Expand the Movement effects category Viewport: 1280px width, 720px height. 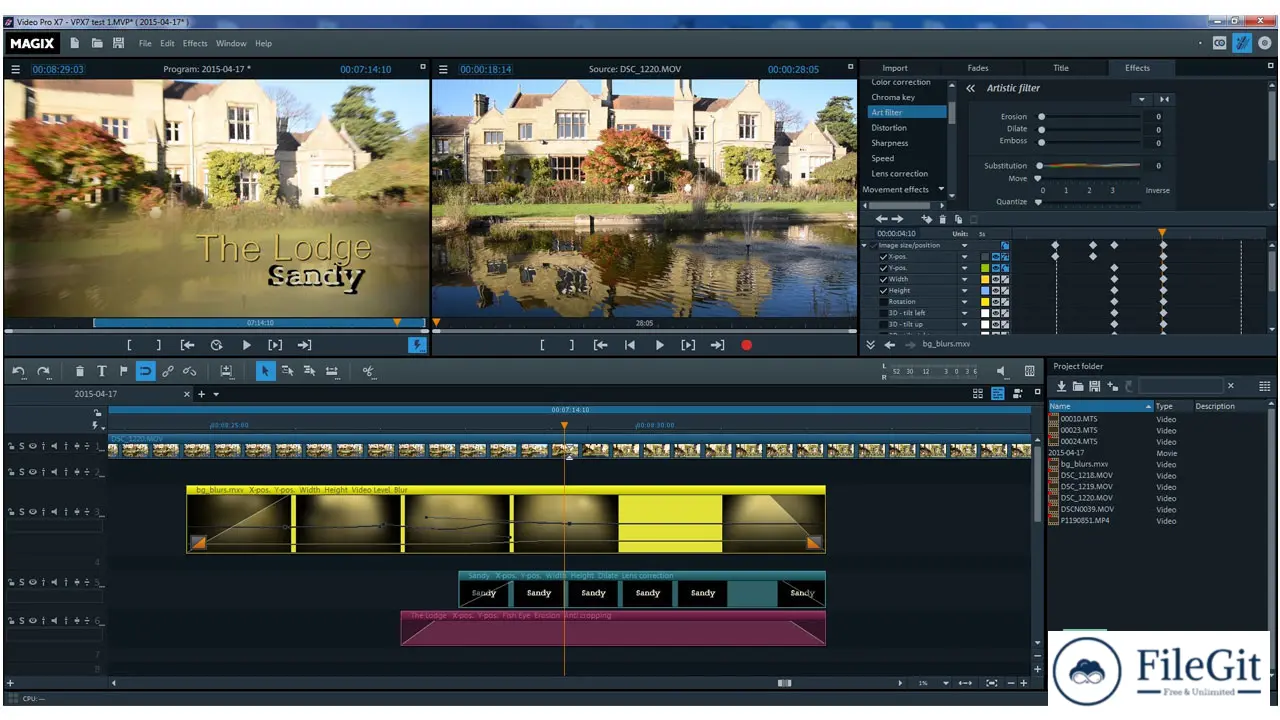941,189
